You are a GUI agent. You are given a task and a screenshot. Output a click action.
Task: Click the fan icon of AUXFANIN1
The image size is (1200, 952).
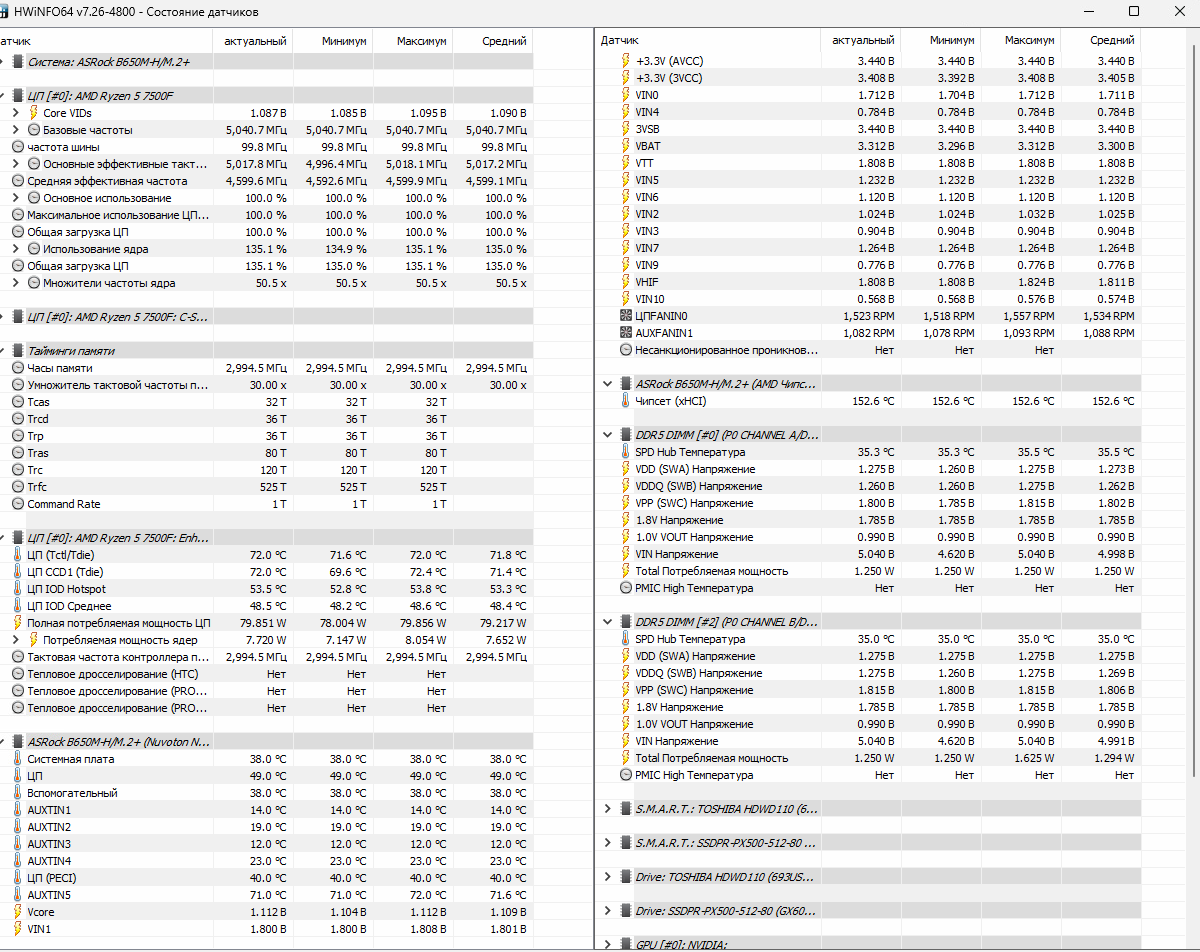(x=626, y=333)
